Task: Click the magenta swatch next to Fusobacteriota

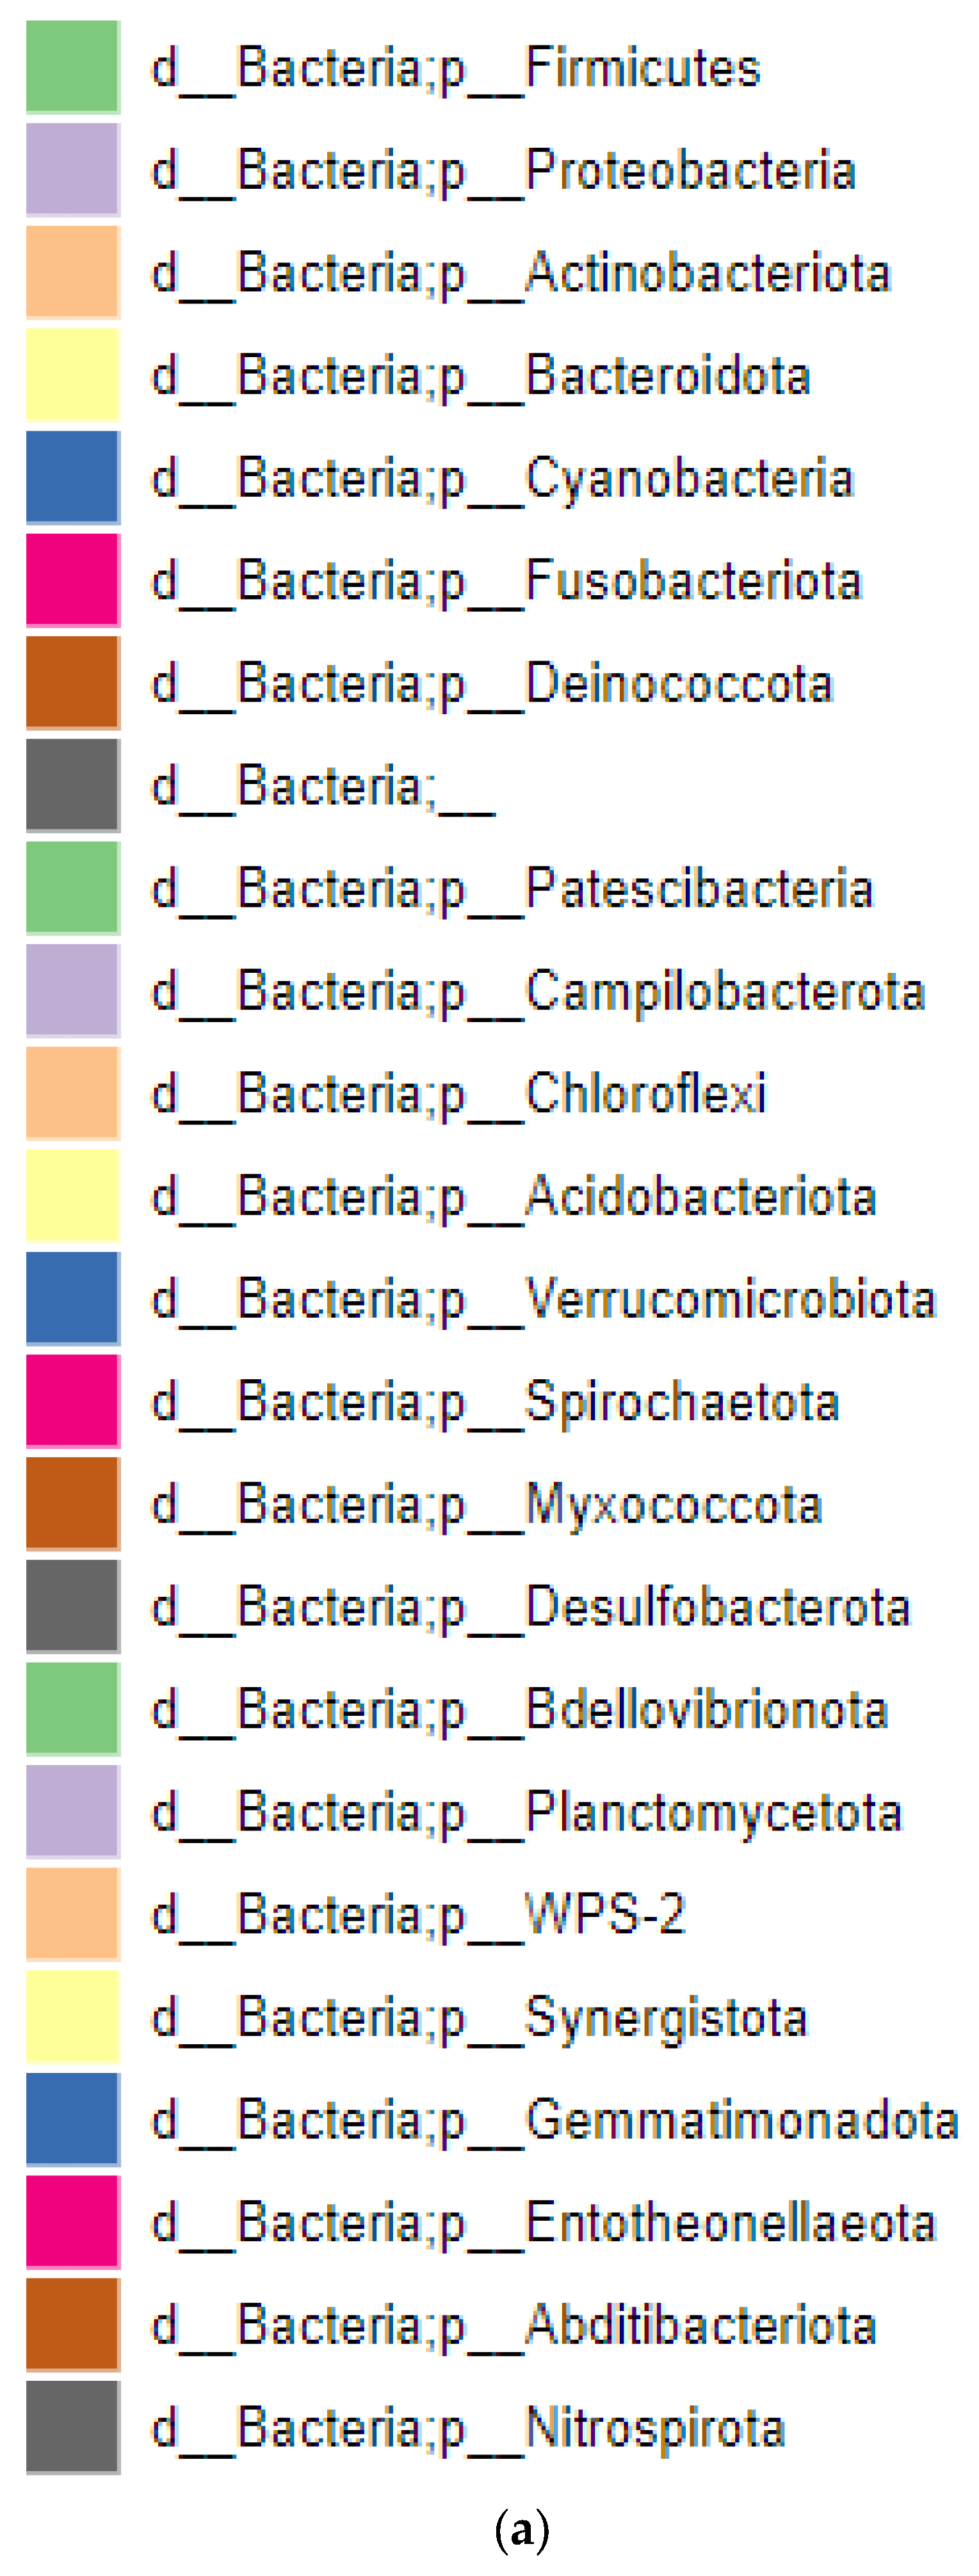Action: (x=72, y=580)
